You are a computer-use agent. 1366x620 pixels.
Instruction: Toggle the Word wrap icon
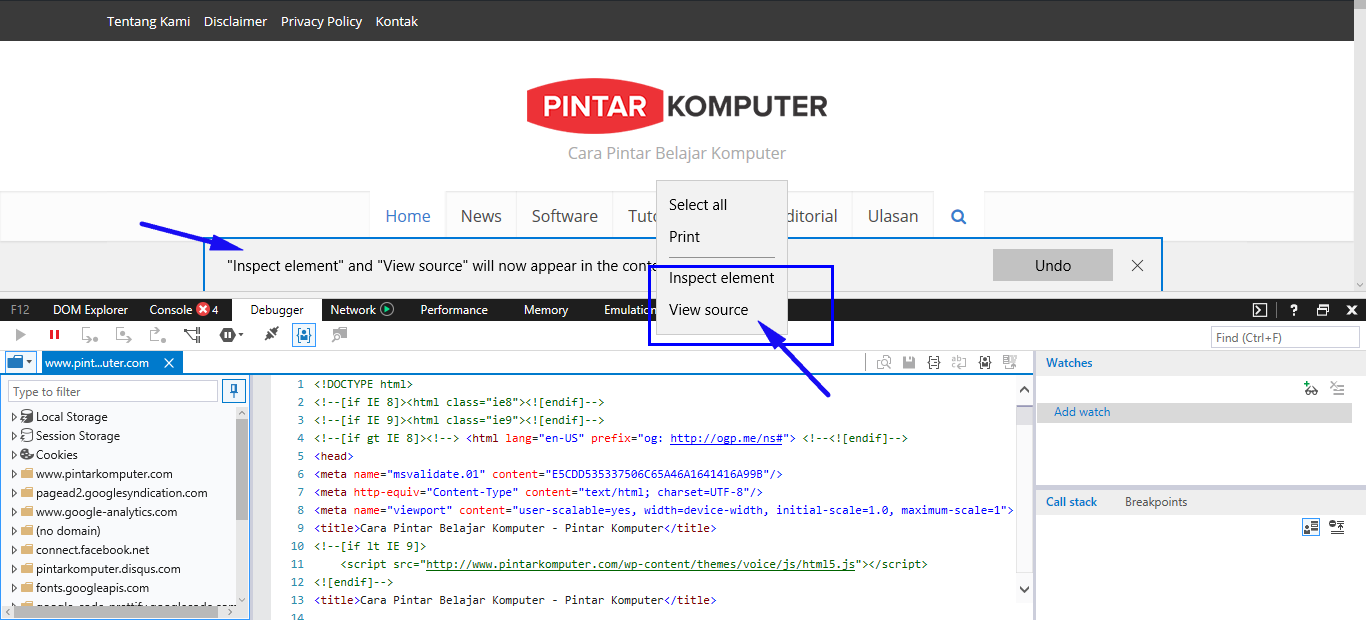click(x=959, y=363)
